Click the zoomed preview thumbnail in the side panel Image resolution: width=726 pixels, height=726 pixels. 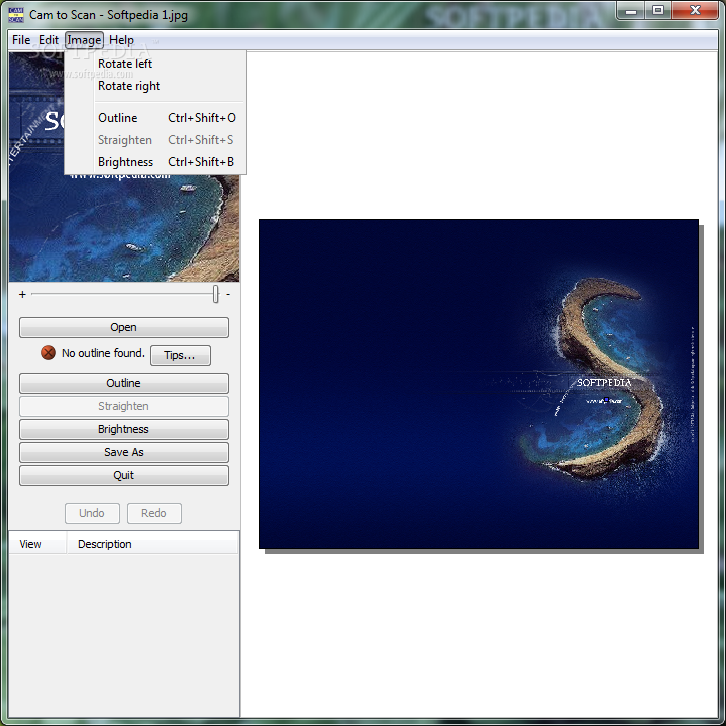pos(124,167)
